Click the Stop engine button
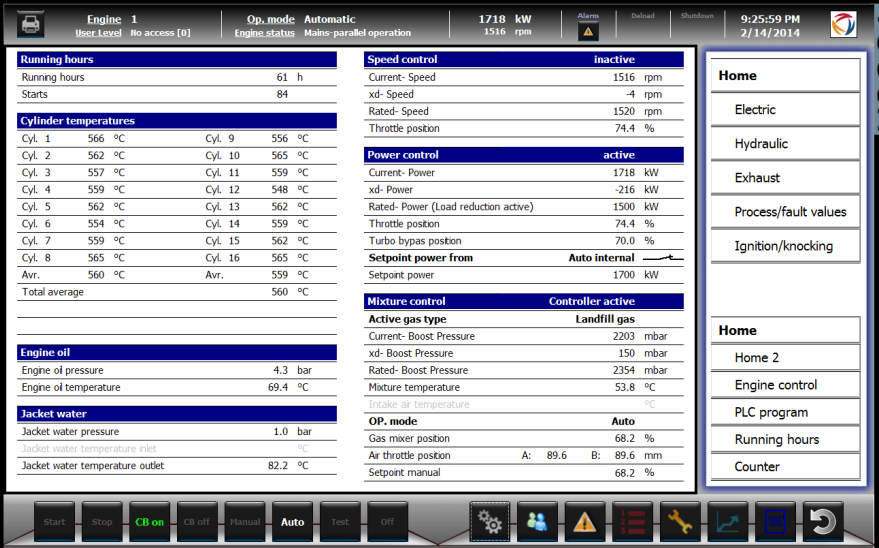The height and width of the screenshot is (548, 879). [102, 522]
